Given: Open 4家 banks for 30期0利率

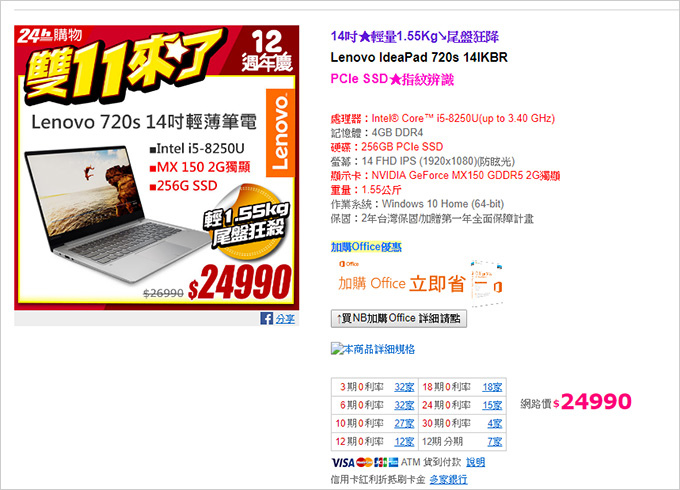Looking at the screenshot, I should click(x=494, y=423).
